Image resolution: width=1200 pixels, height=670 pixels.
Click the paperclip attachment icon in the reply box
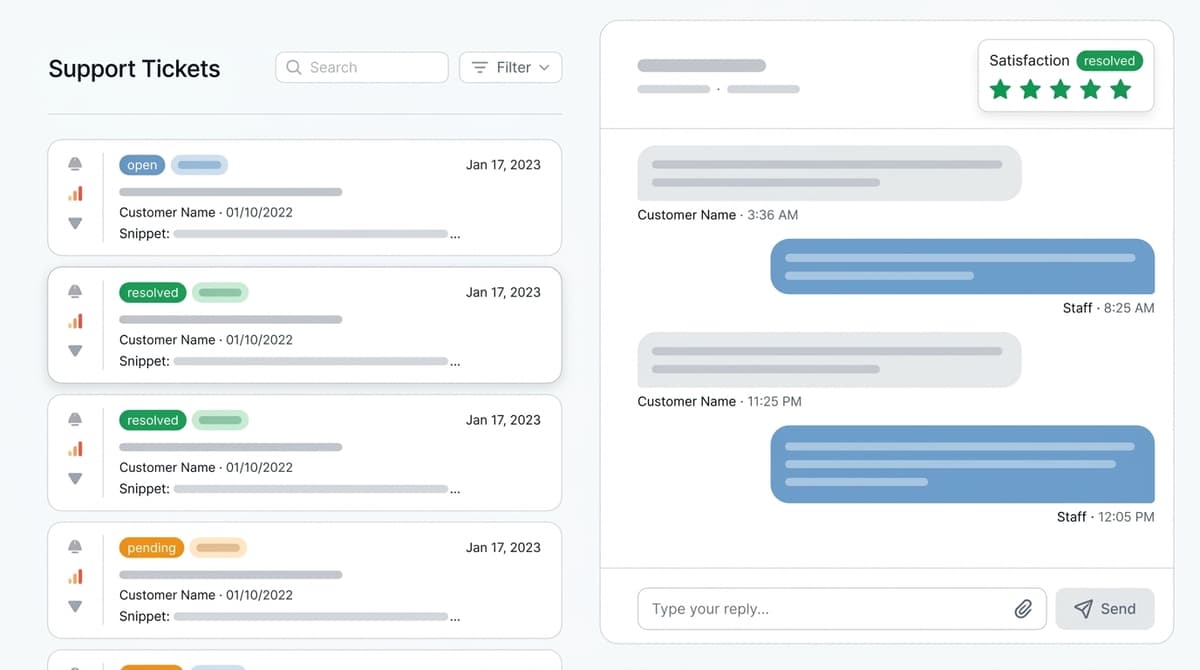(x=1023, y=609)
